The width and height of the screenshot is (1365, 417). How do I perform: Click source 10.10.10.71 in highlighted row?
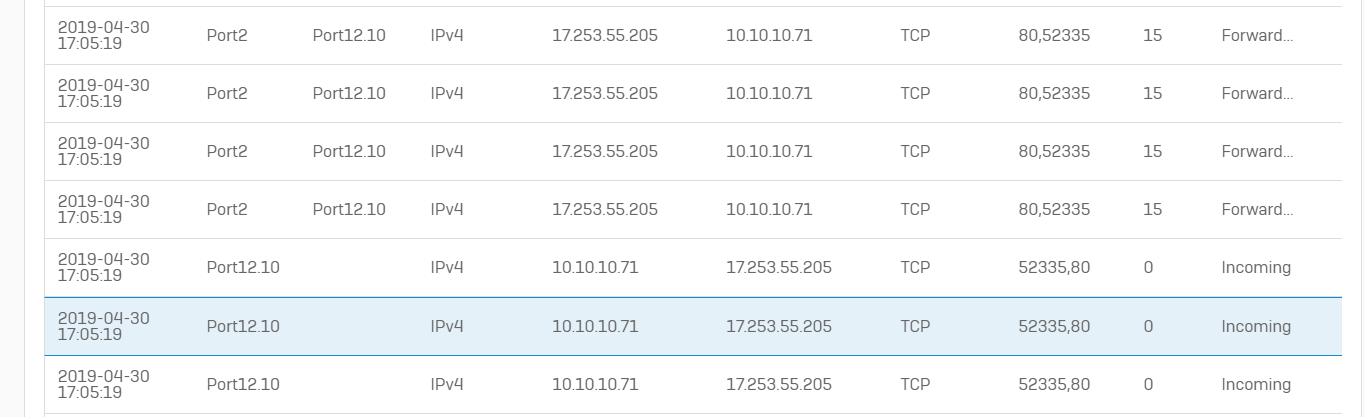595,326
